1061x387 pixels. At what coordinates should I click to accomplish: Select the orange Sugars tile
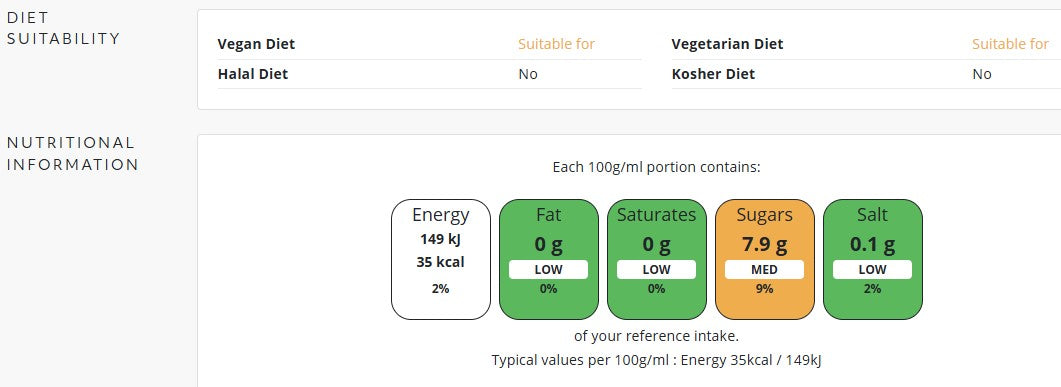[x=765, y=259]
